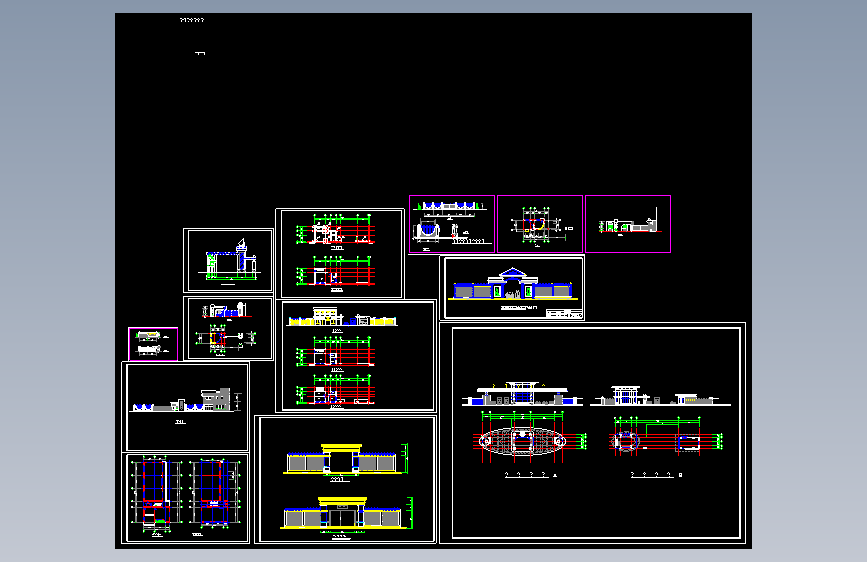Open the sheet with two stacked red-grid plans
Viewport: 867px width, 562px height.
340,253
